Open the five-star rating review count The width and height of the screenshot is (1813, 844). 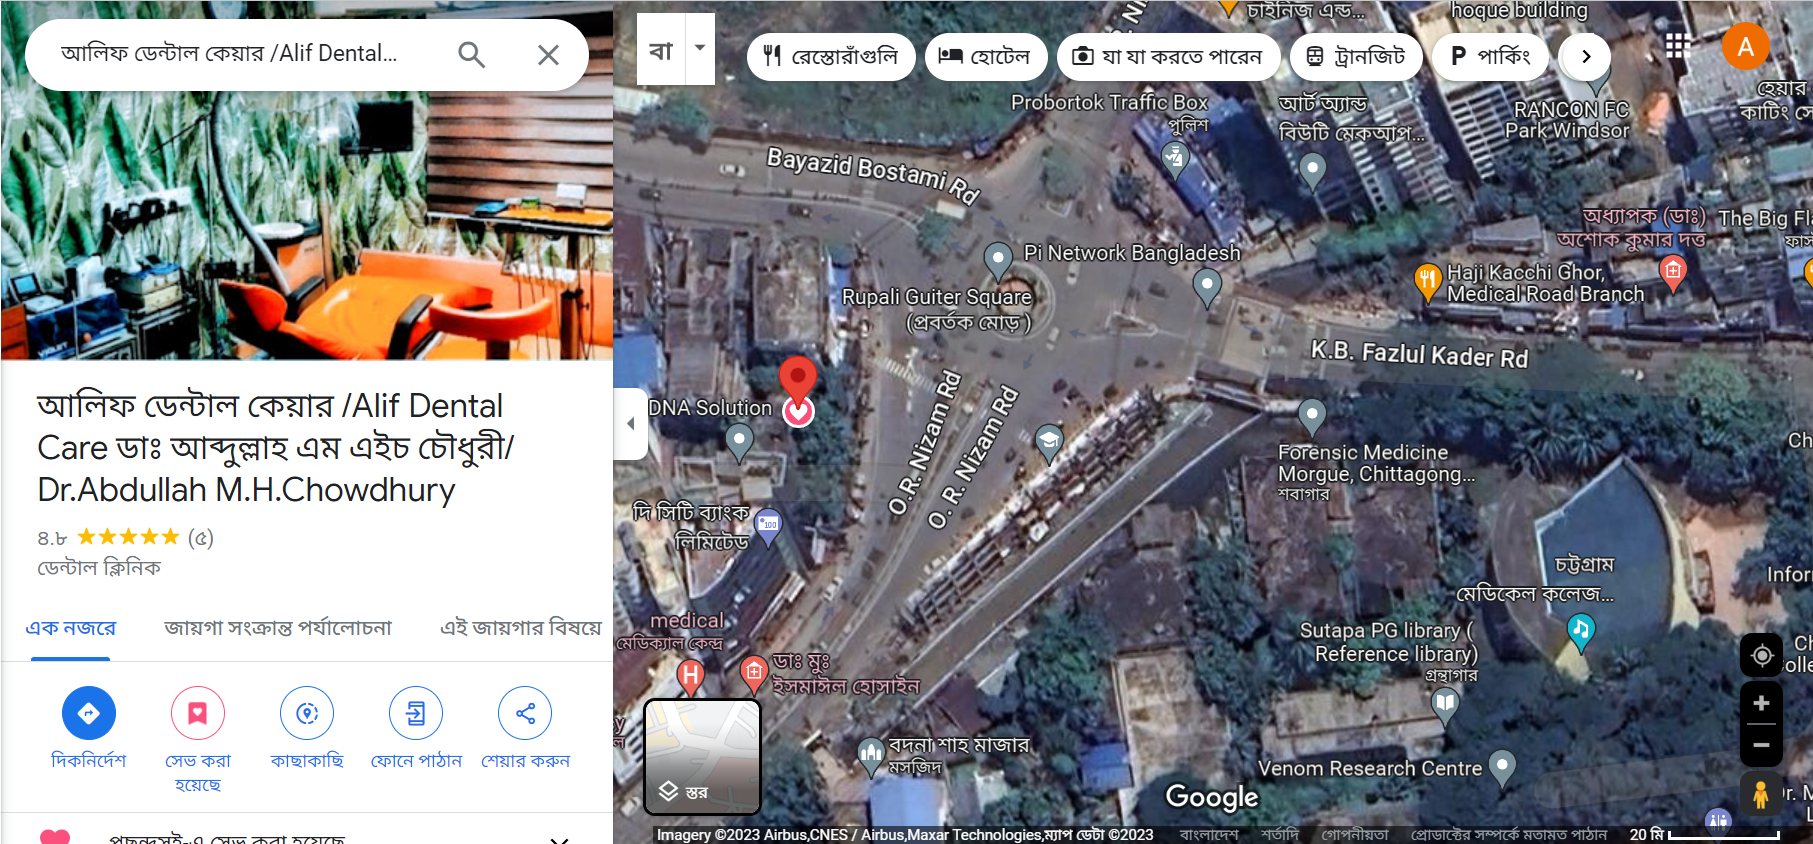point(201,537)
